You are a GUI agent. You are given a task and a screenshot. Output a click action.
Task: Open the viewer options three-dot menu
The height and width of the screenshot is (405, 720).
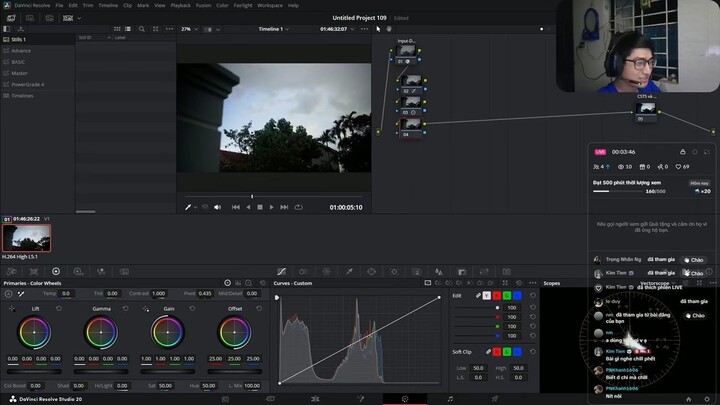click(x=364, y=29)
